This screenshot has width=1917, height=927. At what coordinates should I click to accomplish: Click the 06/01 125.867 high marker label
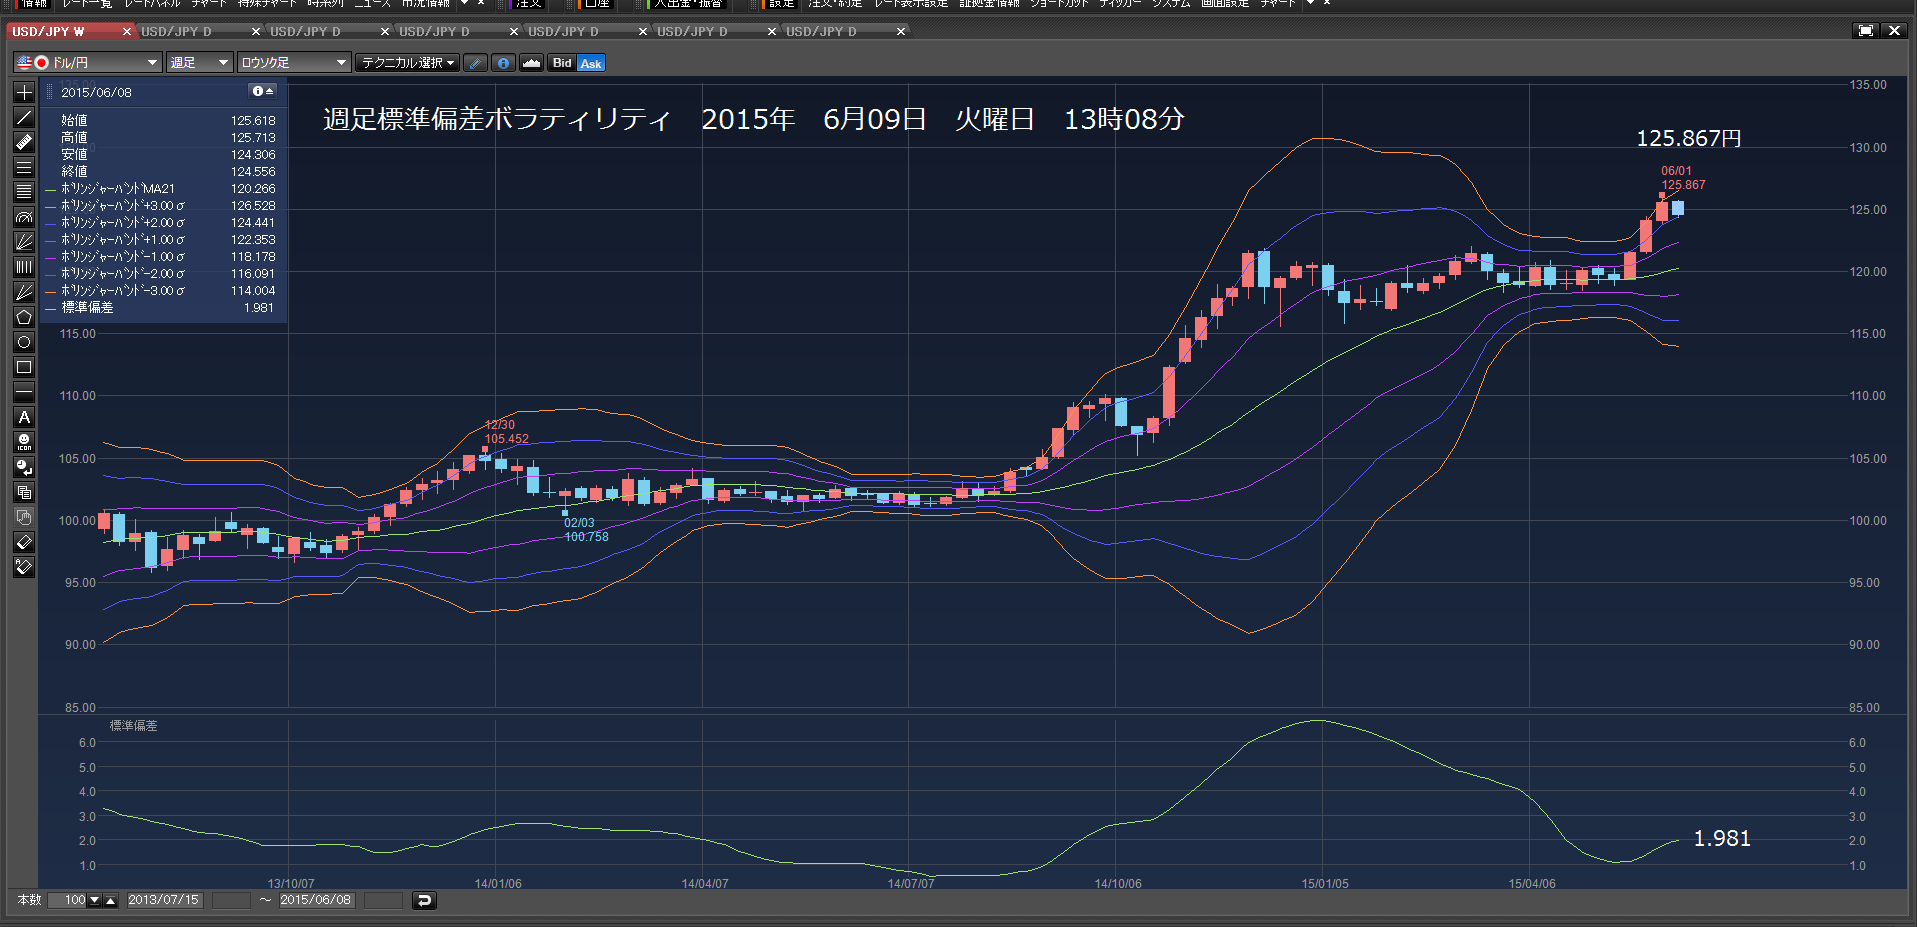tap(1684, 178)
